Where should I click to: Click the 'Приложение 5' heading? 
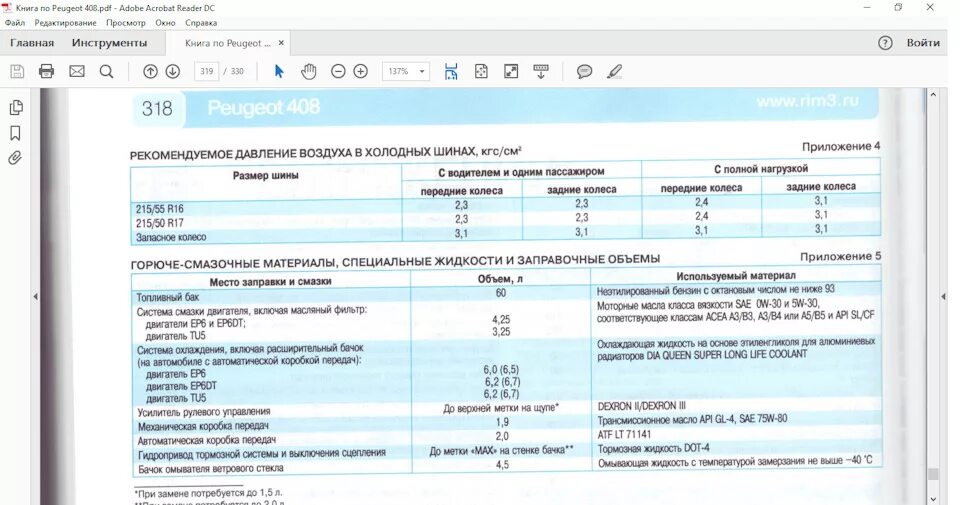click(x=840, y=256)
